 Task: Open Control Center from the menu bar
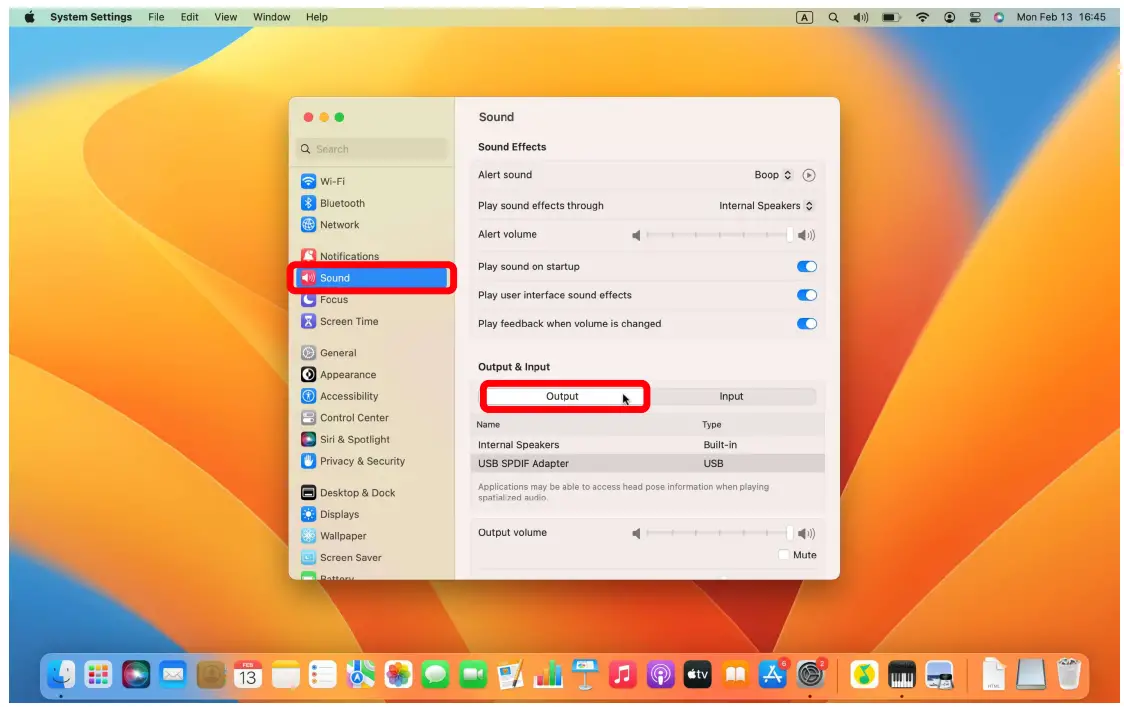[x=975, y=17]
